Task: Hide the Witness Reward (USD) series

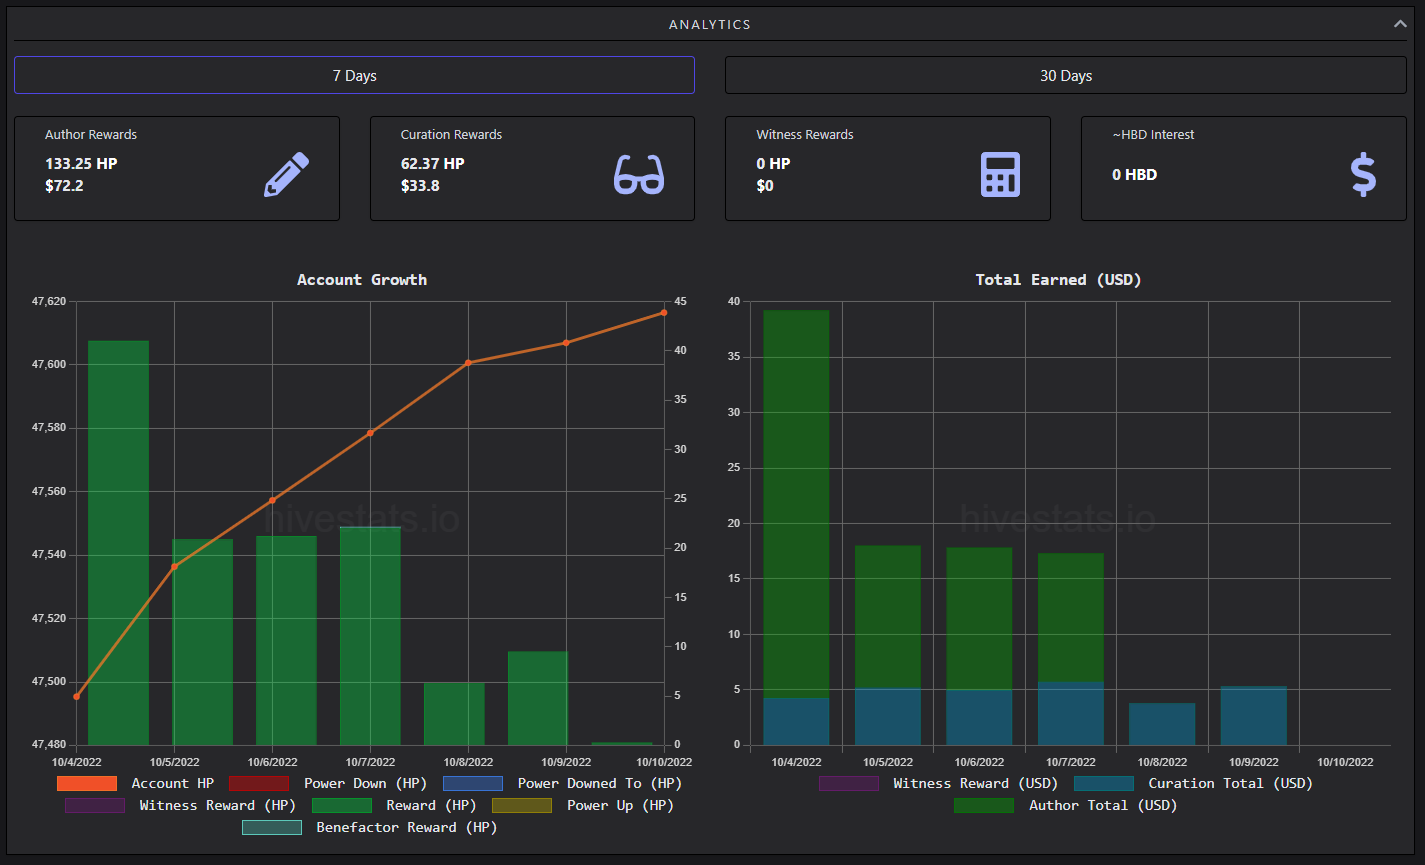Action: (x=938, y=783)
